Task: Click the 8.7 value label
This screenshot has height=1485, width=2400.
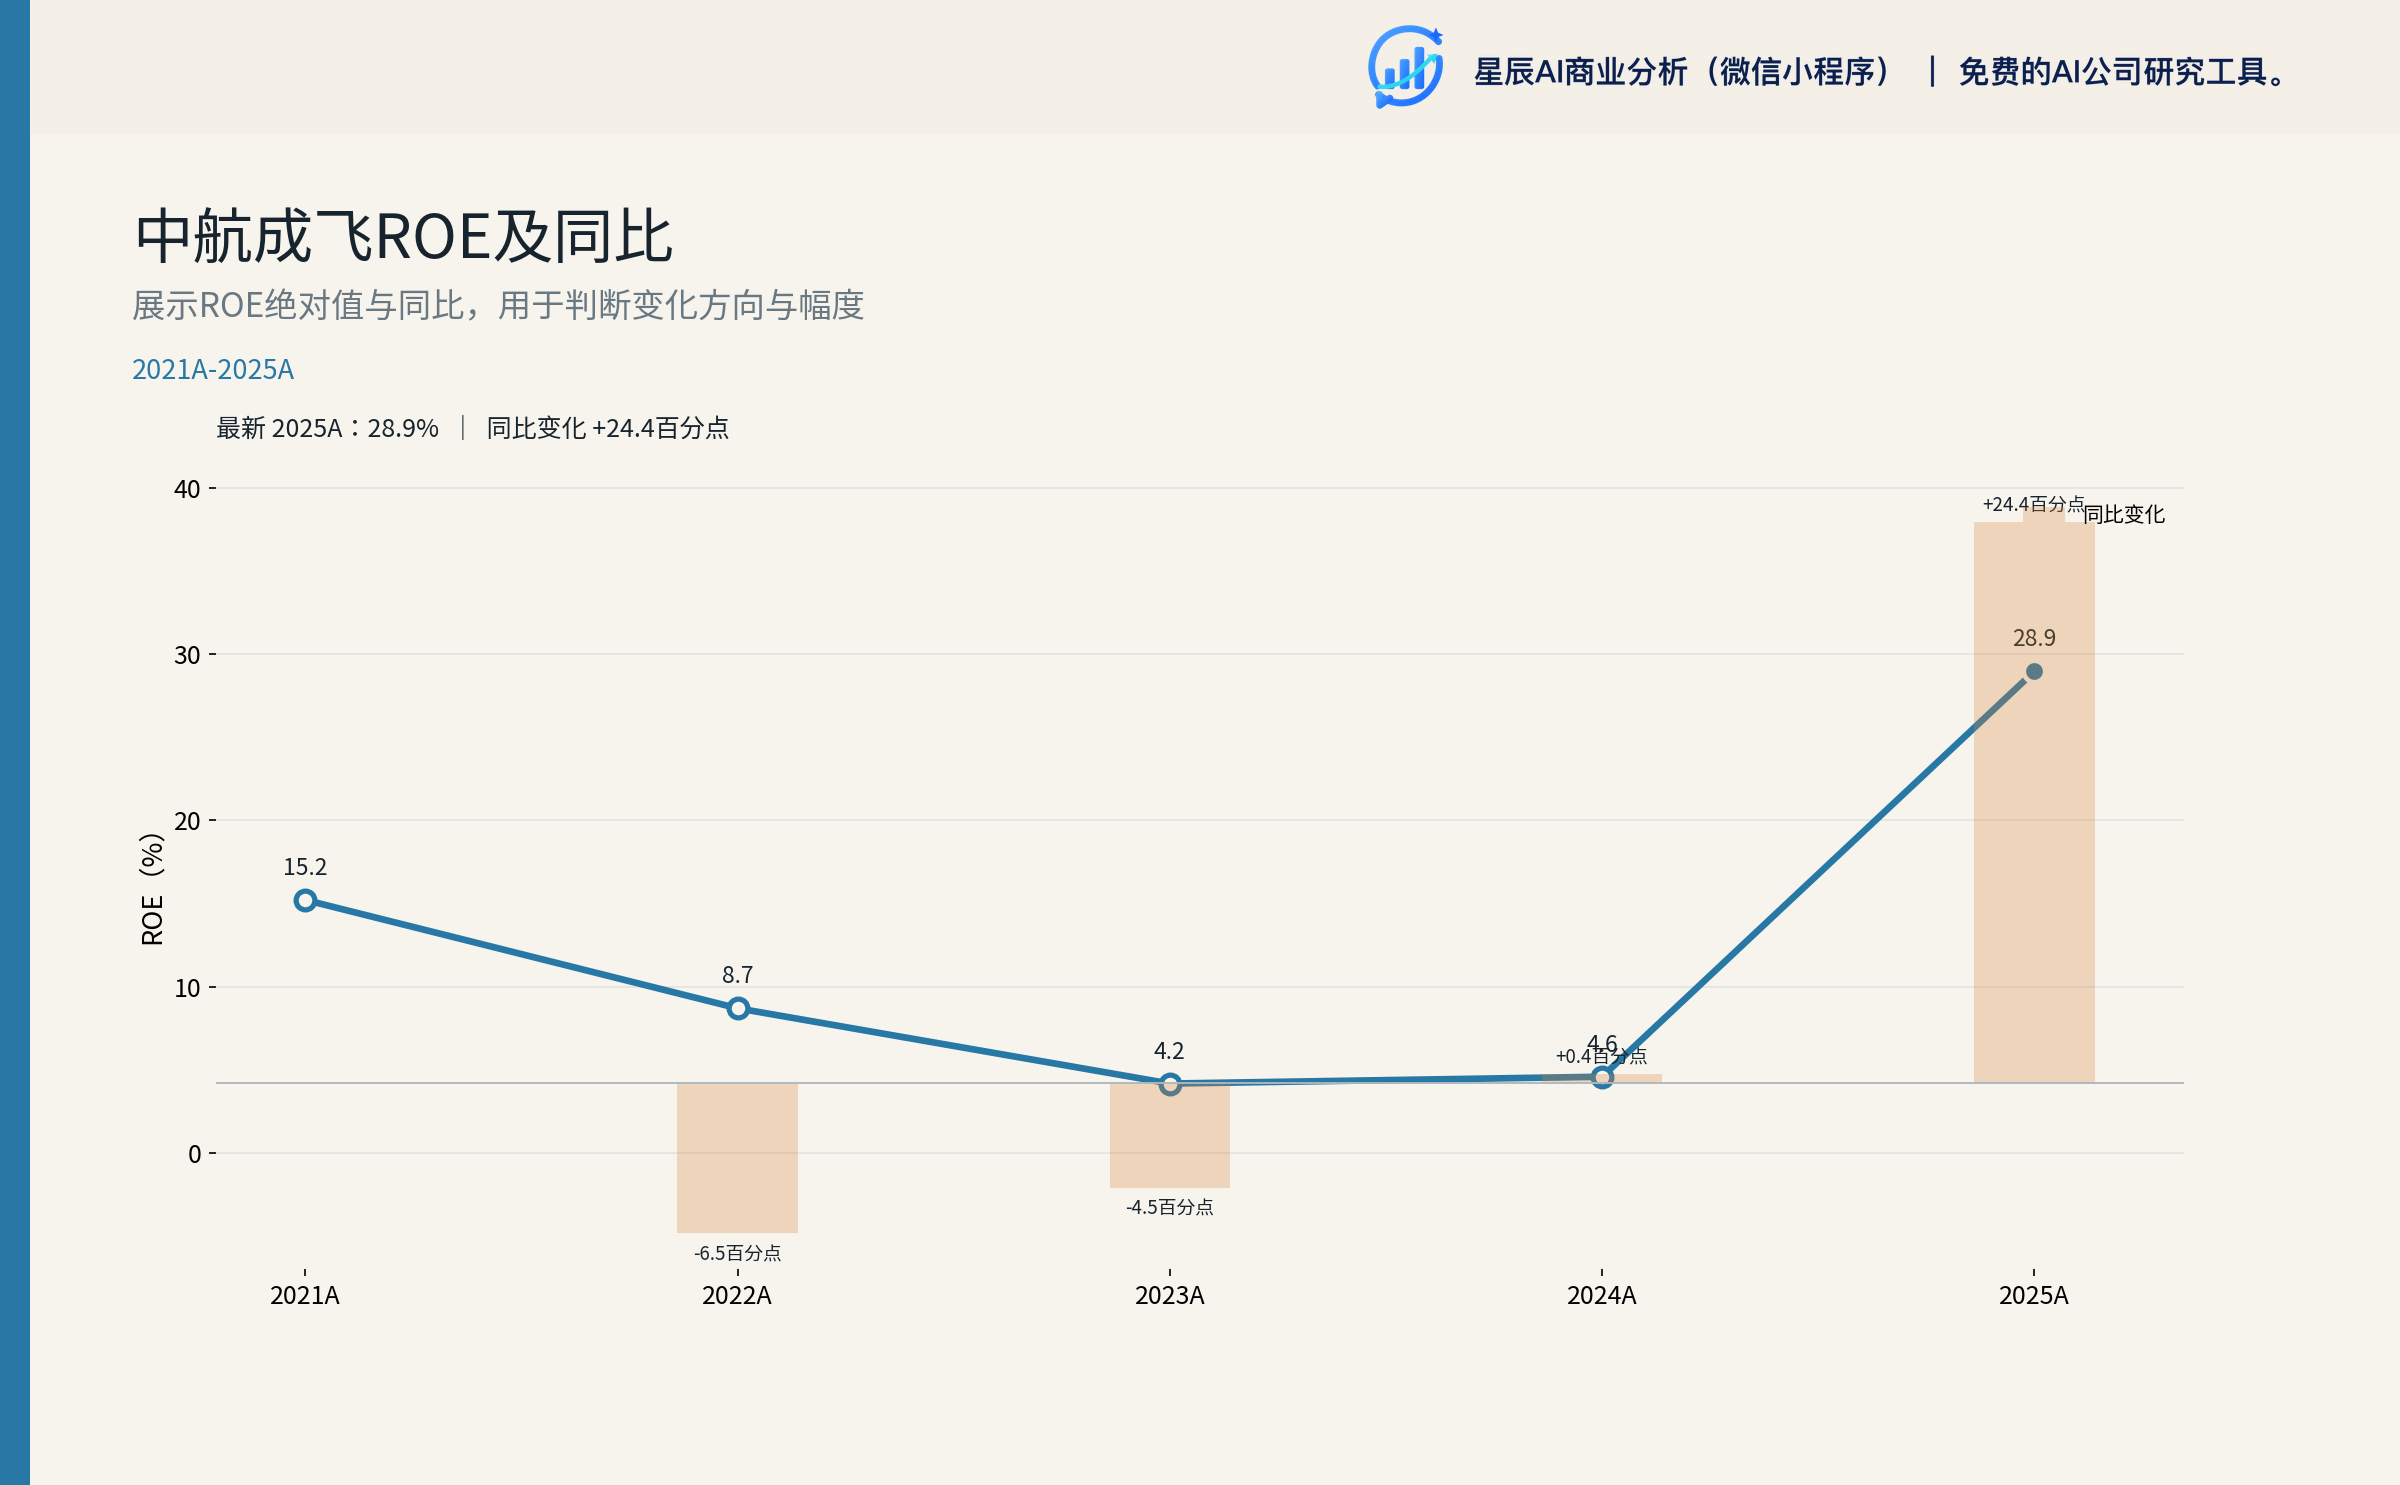Action: [x=738, y=975]
